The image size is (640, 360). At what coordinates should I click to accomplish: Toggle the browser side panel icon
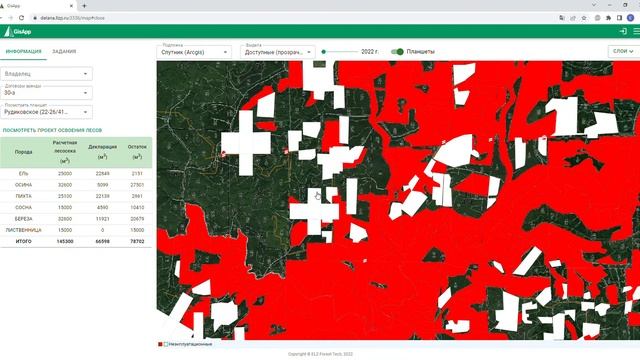(619, 18)
